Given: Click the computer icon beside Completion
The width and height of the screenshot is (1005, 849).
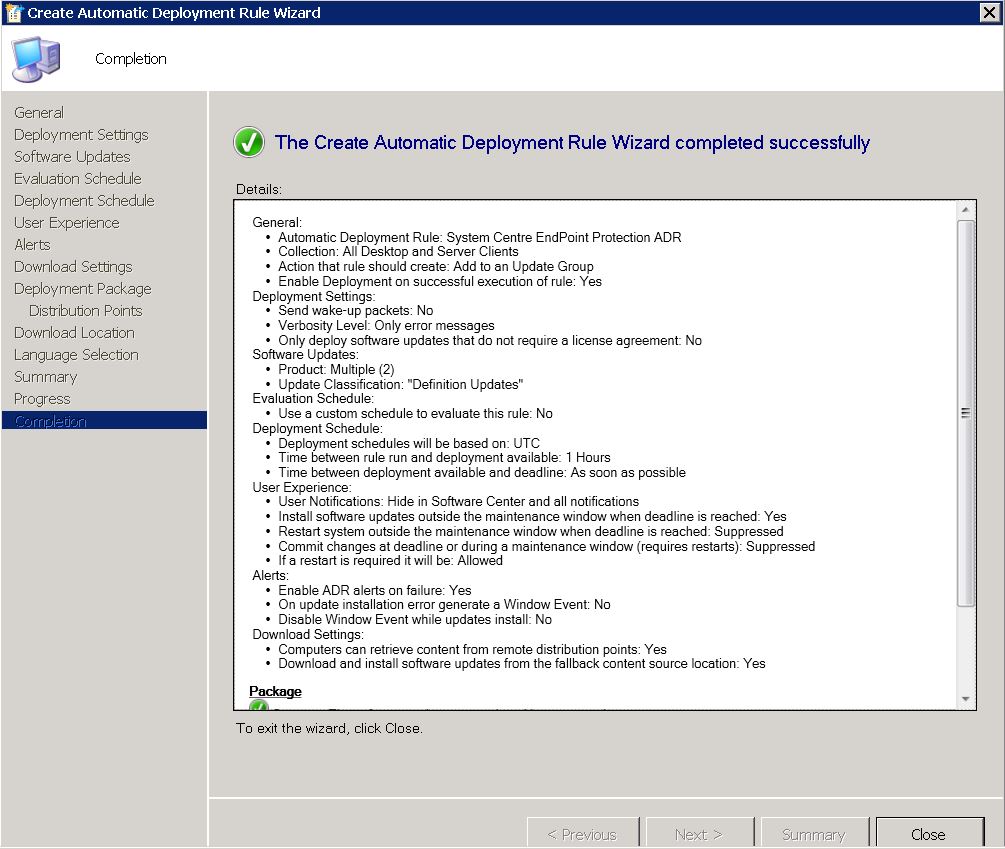Looking at the screenshot, I should coord(36,59).
